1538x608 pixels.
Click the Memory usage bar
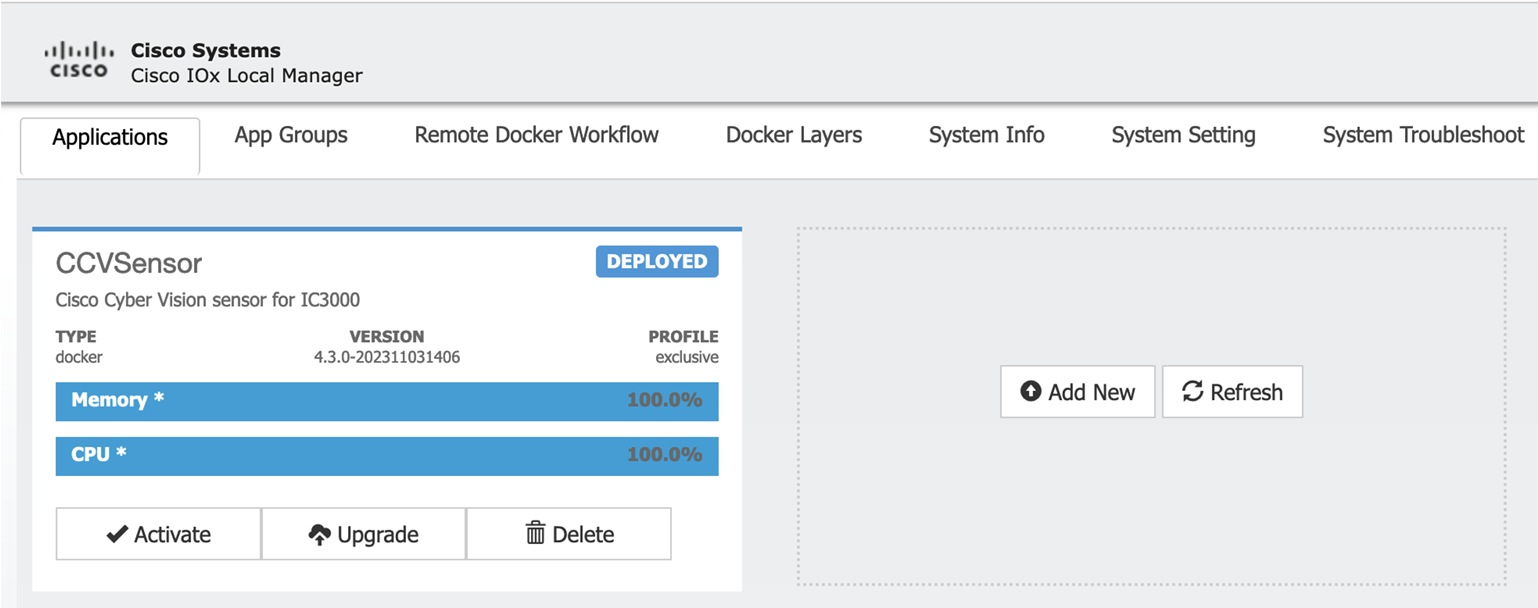pyautogui.click(x=386, y=401)
